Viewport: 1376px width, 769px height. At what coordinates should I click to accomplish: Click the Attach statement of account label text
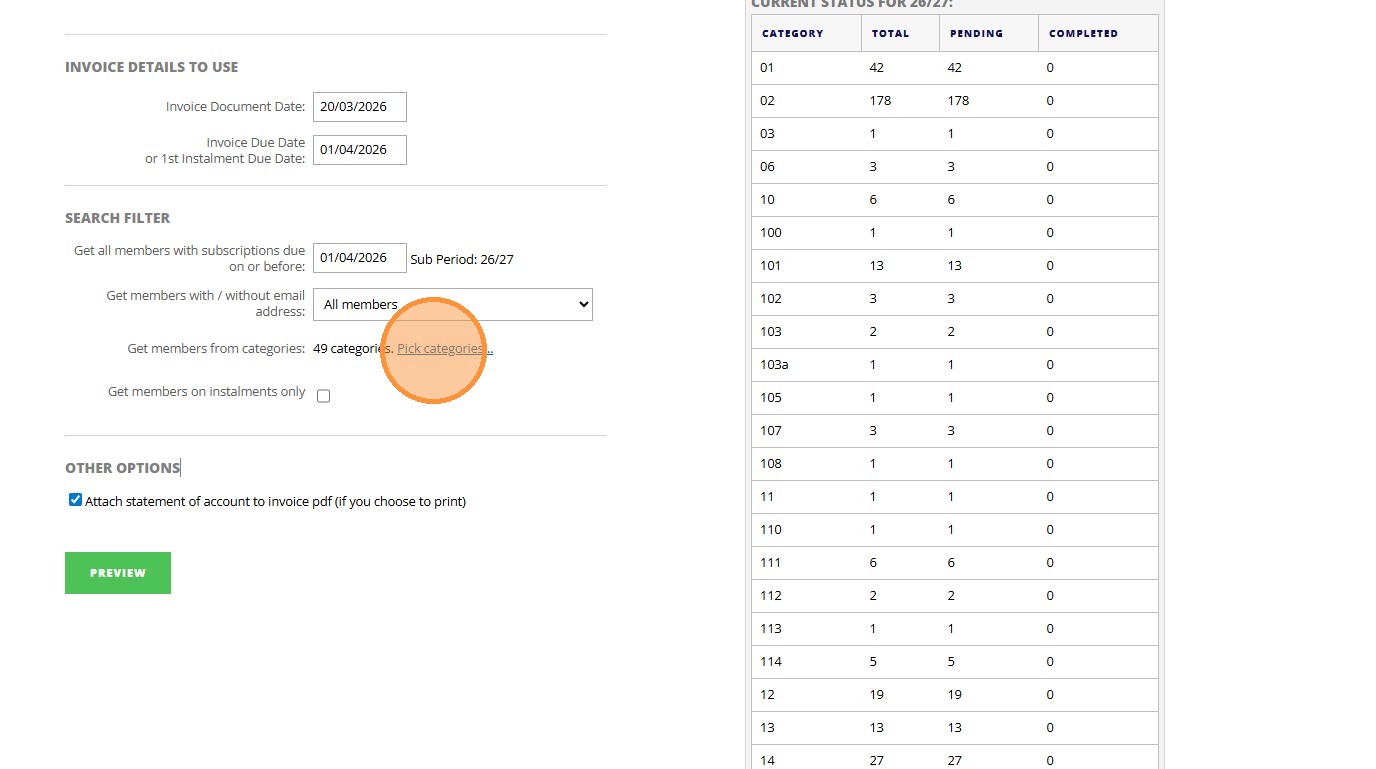point(275,502)
